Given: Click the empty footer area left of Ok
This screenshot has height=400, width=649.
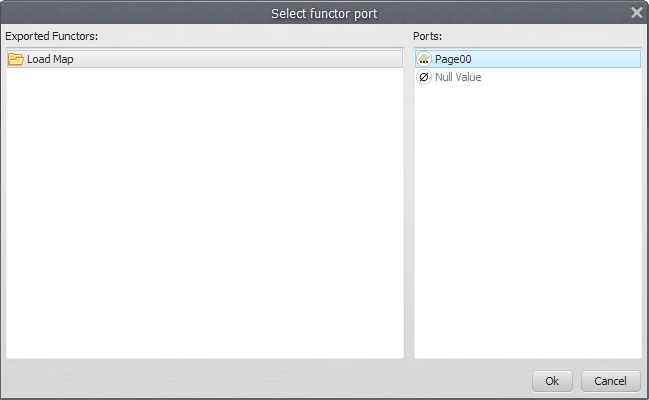Looking at the screenshot, I should [x=270, y=381].
